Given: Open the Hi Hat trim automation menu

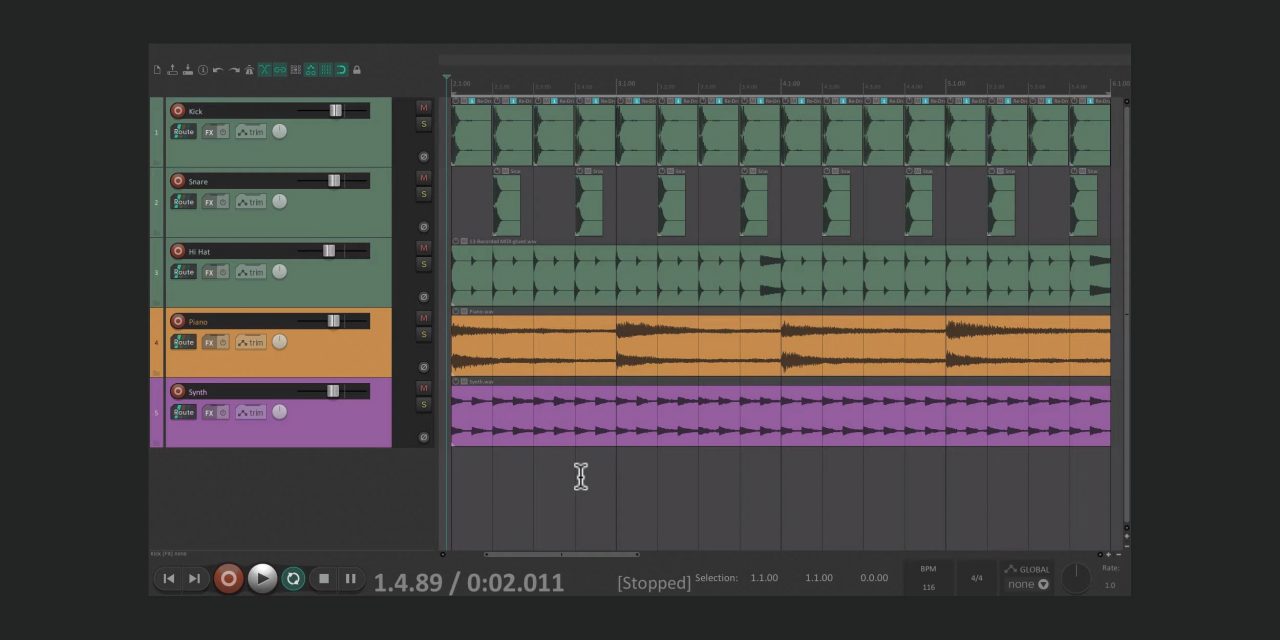Looking at the screenshot, I should [251, 272].
